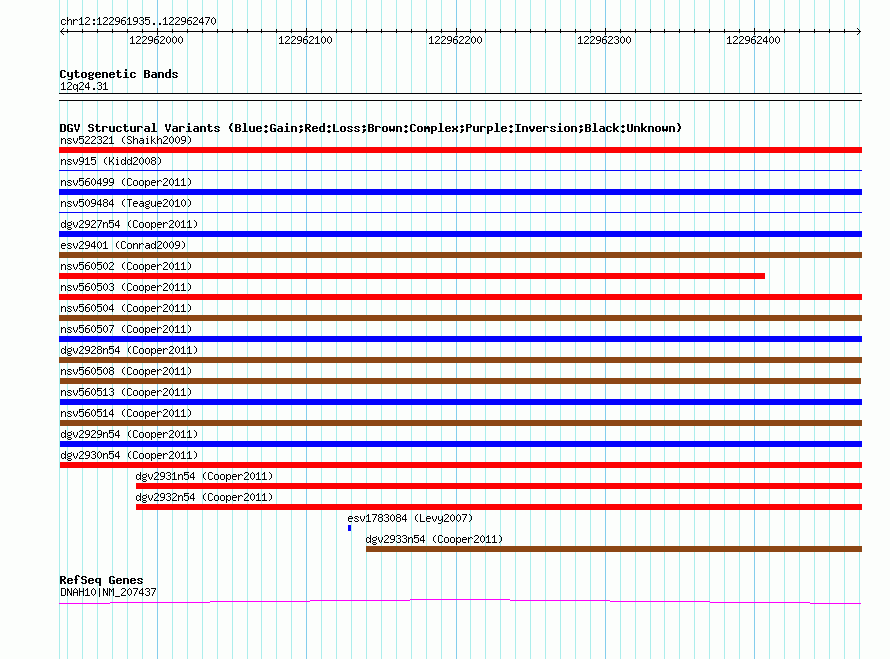Click the blue nsv560507 gain bar

pyautogui.click(x=460, y=339)
